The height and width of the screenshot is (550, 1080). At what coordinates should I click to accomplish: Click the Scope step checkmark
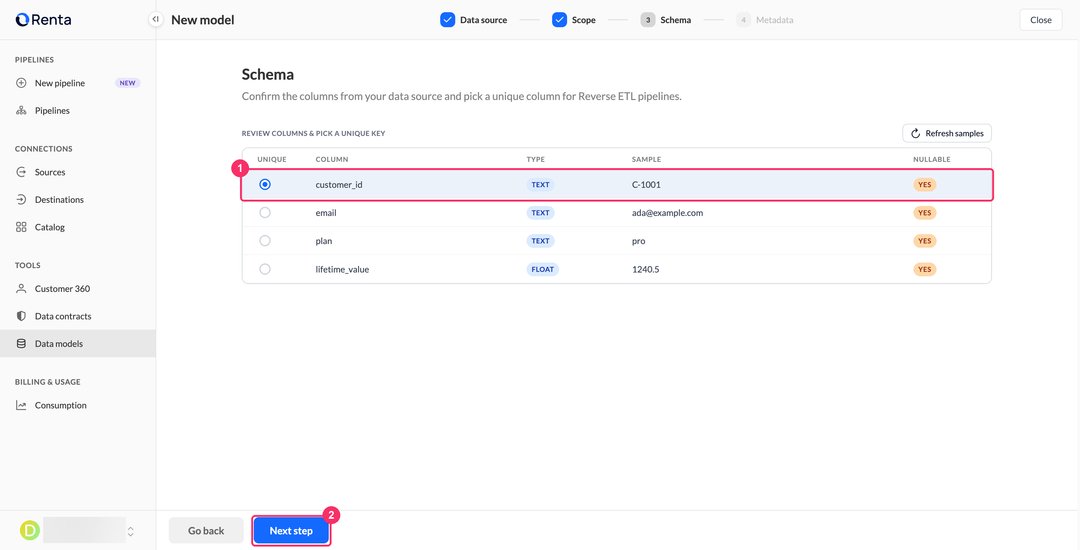coord(559,20)
